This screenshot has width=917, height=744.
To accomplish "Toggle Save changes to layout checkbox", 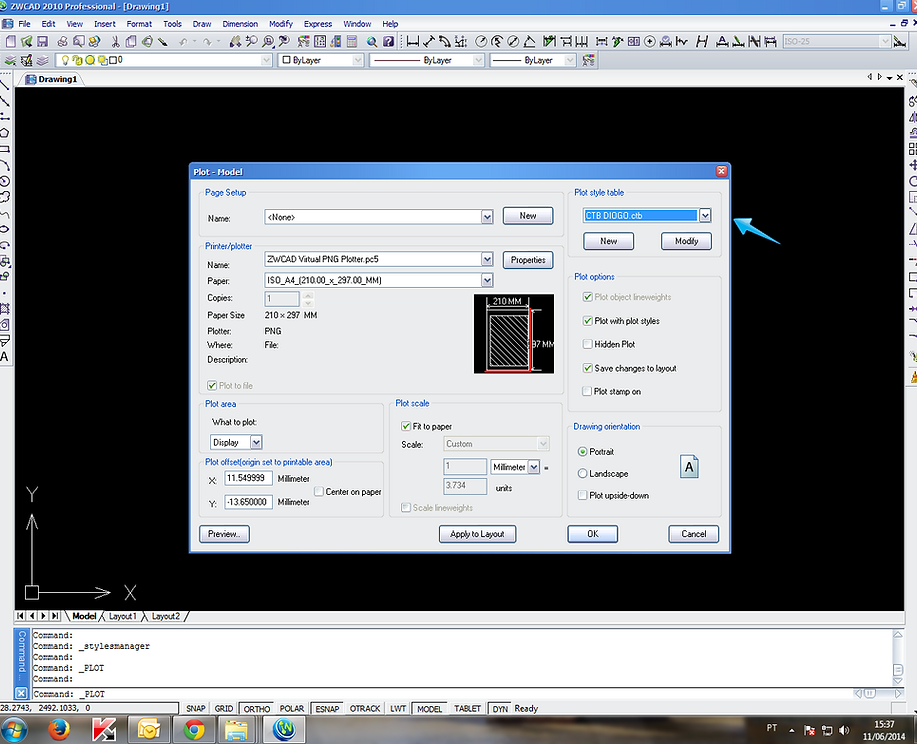I will click(x=588, y=368).
